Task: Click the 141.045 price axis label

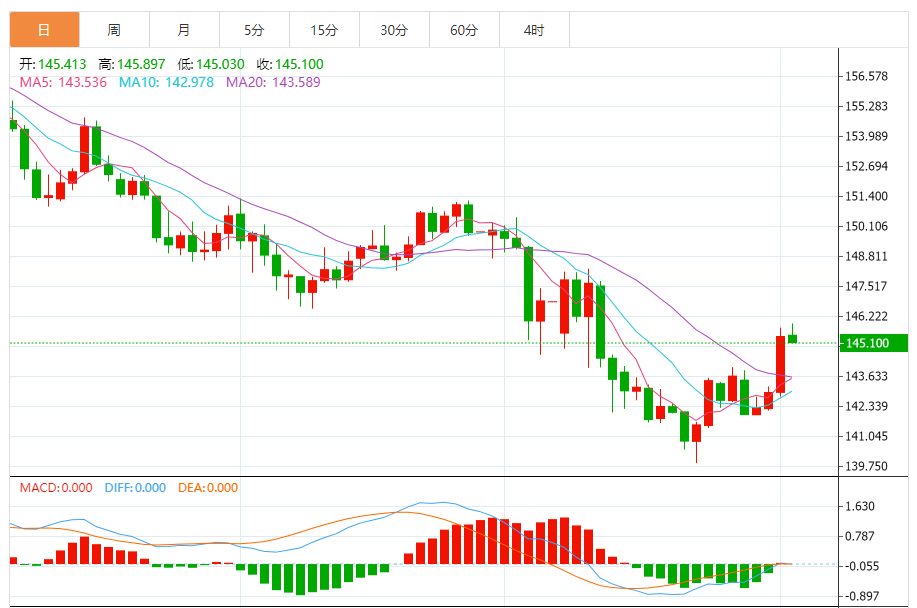Action: pyautogui.click(x=866, y=436)
